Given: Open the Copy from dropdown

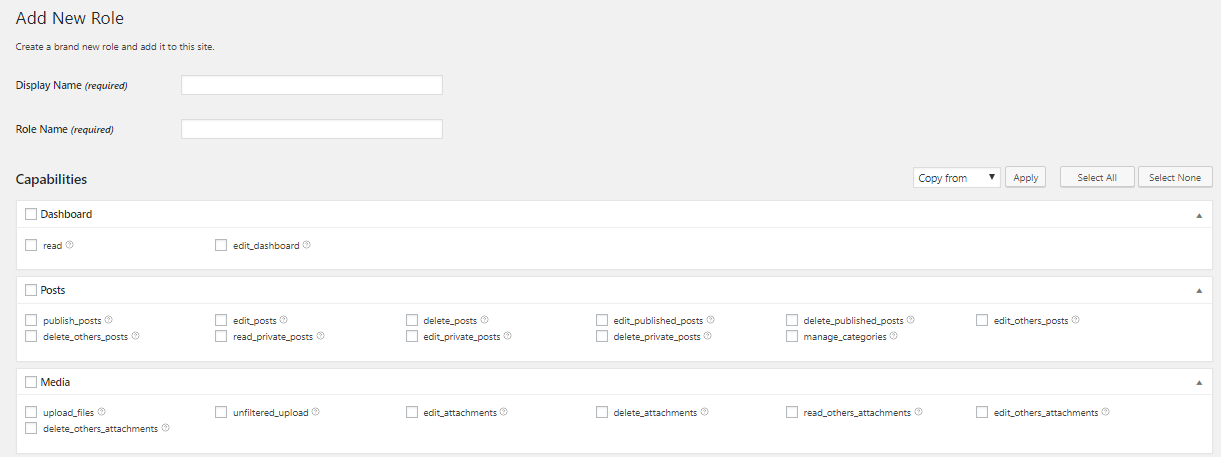Looking at the screenshot, I should point(957,177).
